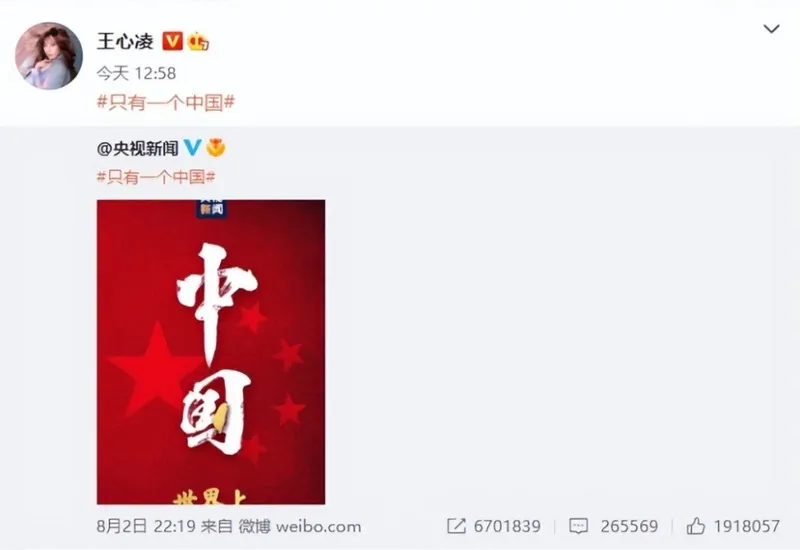Click the thumbs-up like icon
The height and width of the screenshot is (550, 800).
pyautogui.click(x=696, y=526)
